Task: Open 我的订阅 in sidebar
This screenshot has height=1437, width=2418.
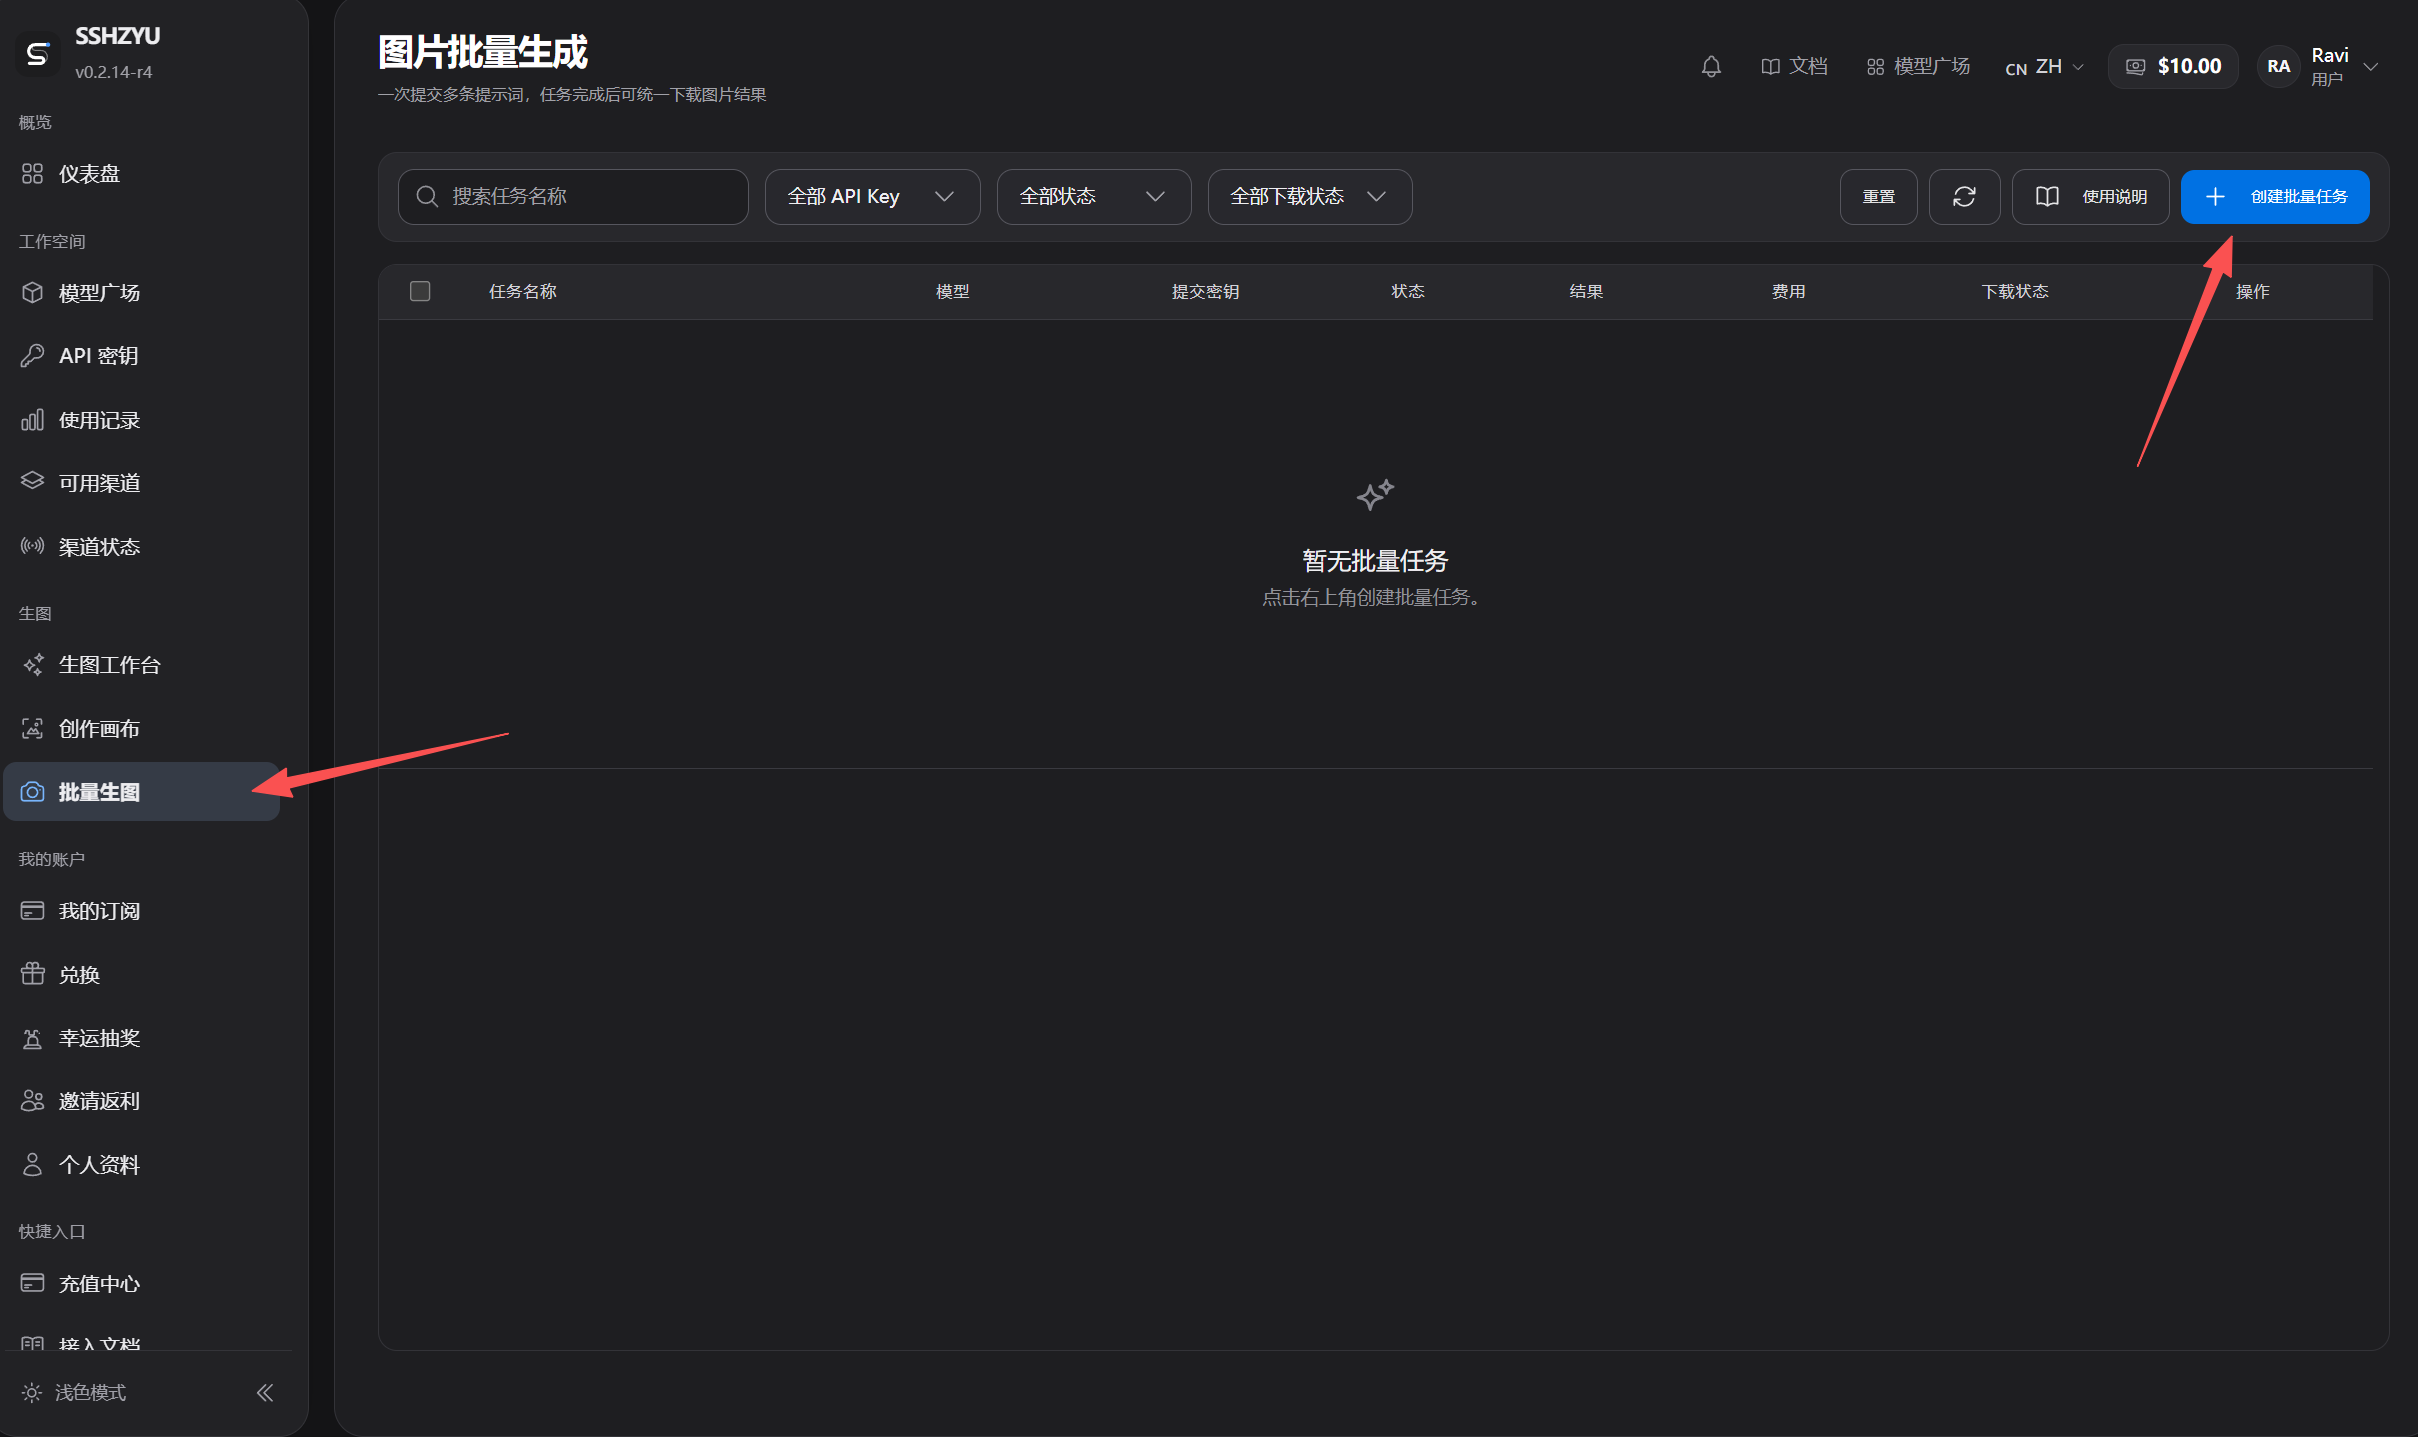Action: [x=141, y=911]
